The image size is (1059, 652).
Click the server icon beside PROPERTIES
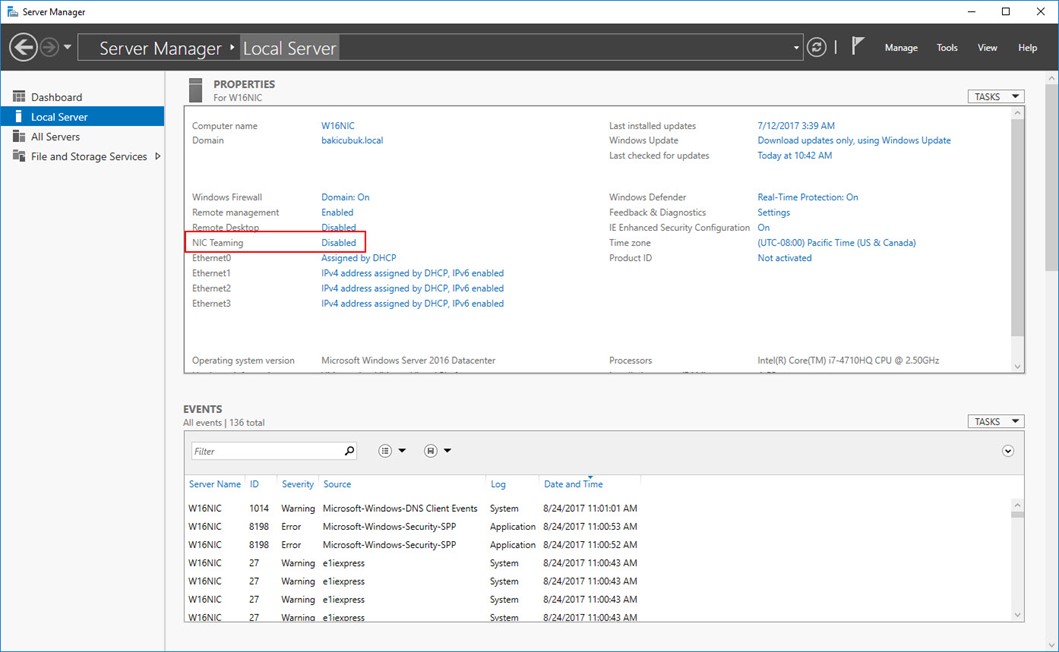196,91
